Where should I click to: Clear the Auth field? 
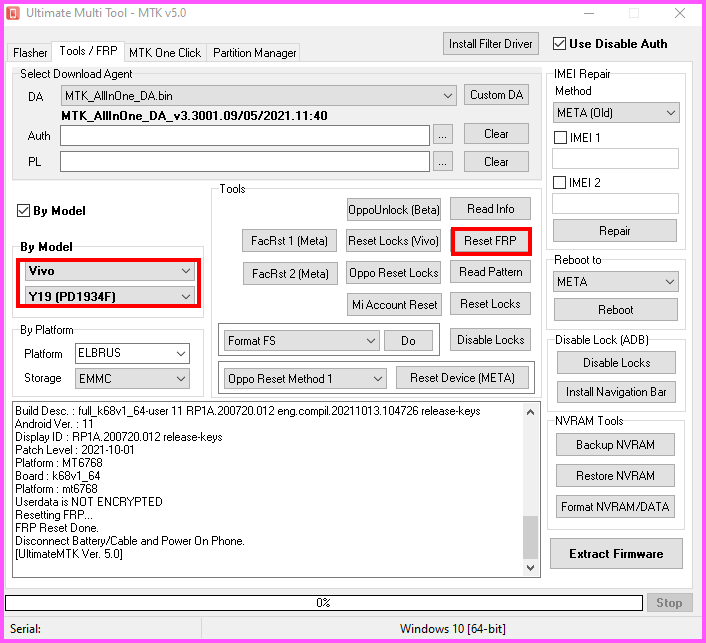point(496,134)
